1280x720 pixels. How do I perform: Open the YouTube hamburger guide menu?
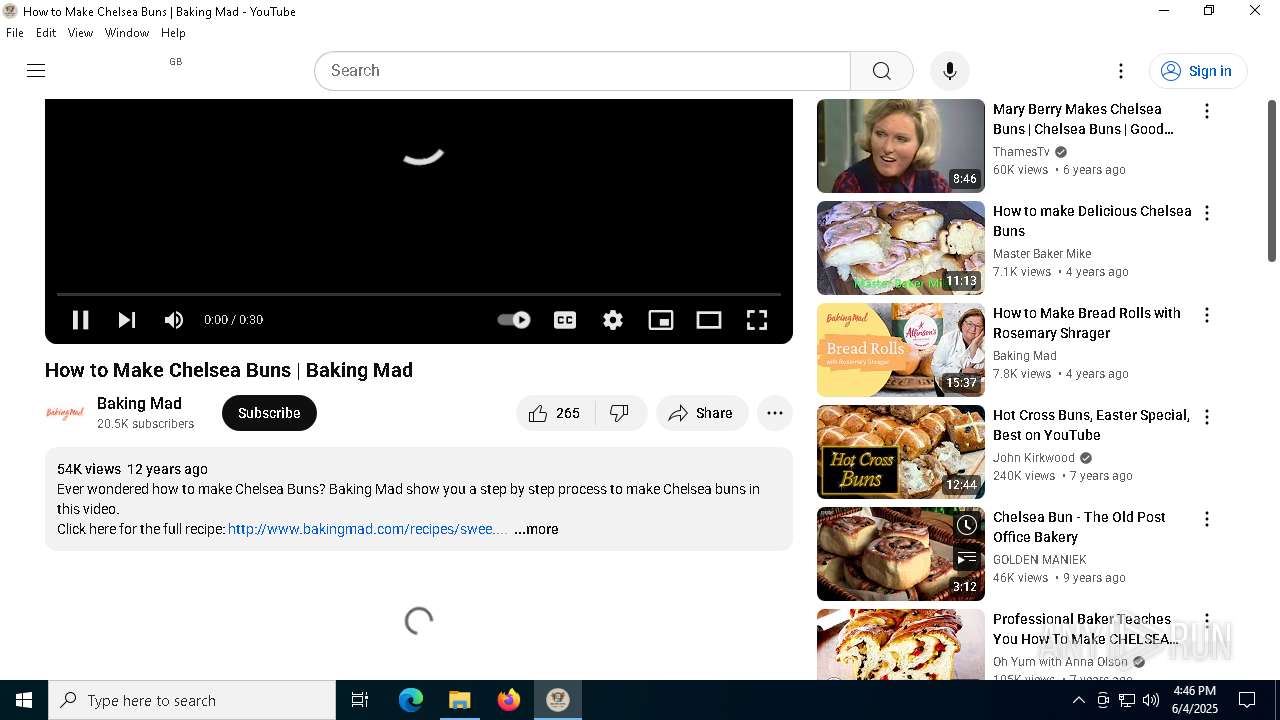click(x=36, y=70)
